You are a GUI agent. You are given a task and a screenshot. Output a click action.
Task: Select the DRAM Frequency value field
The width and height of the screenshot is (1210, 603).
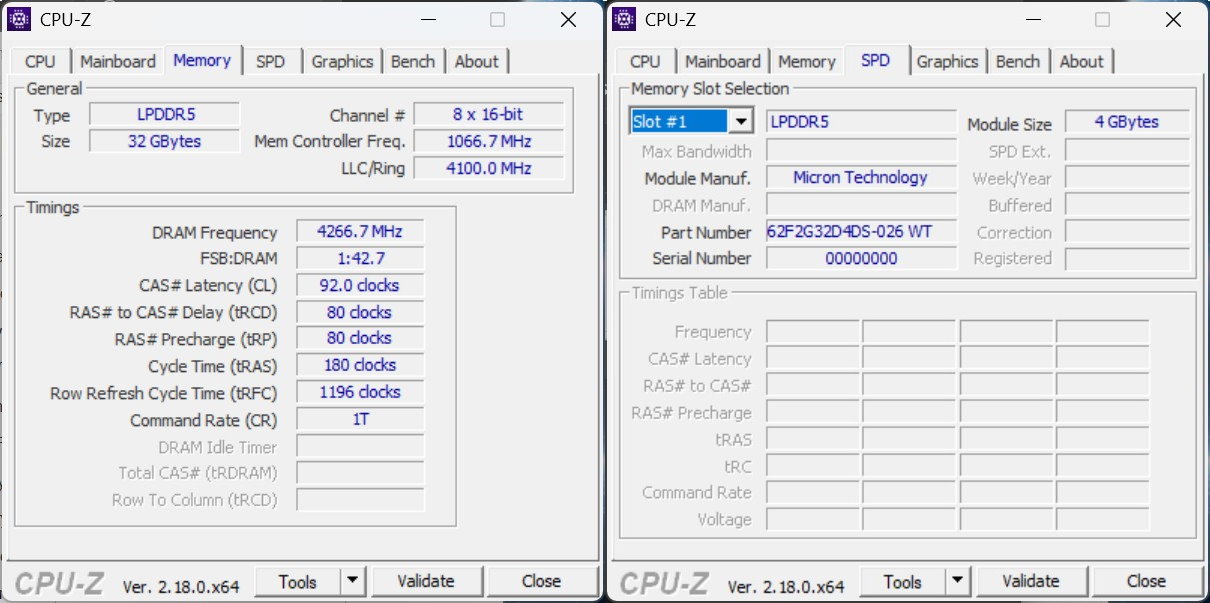point(359,231)
